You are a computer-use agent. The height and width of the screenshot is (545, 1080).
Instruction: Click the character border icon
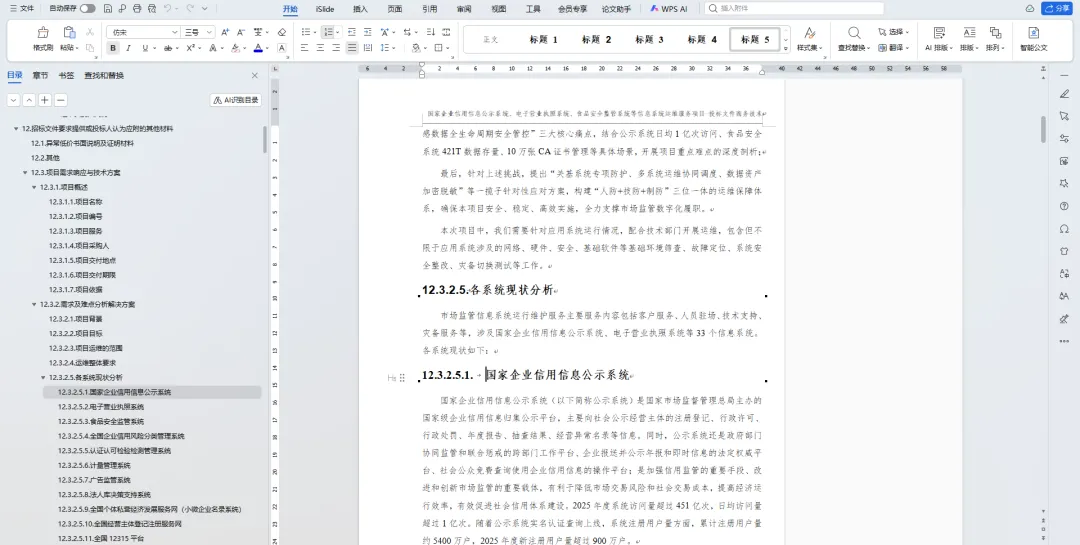coord(282,48)
